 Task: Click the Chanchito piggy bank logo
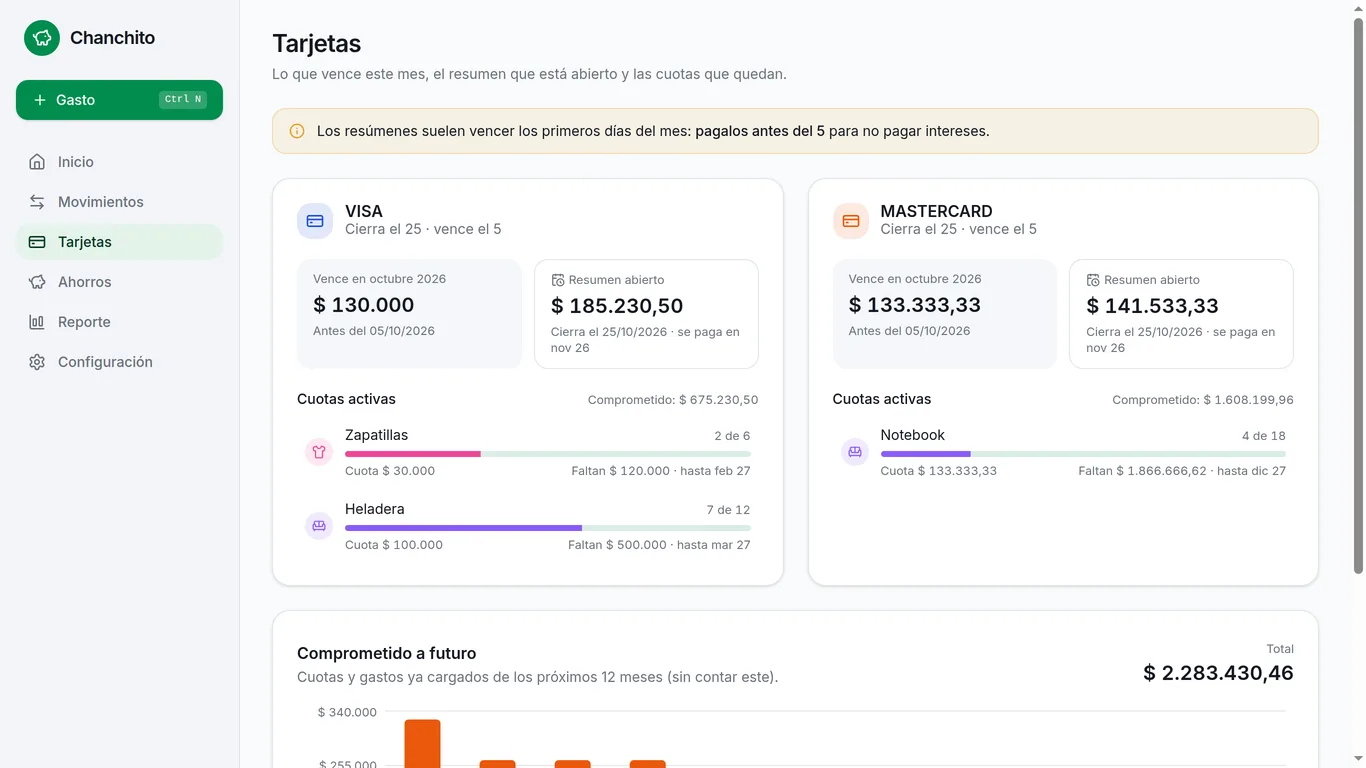click(42, 38)
